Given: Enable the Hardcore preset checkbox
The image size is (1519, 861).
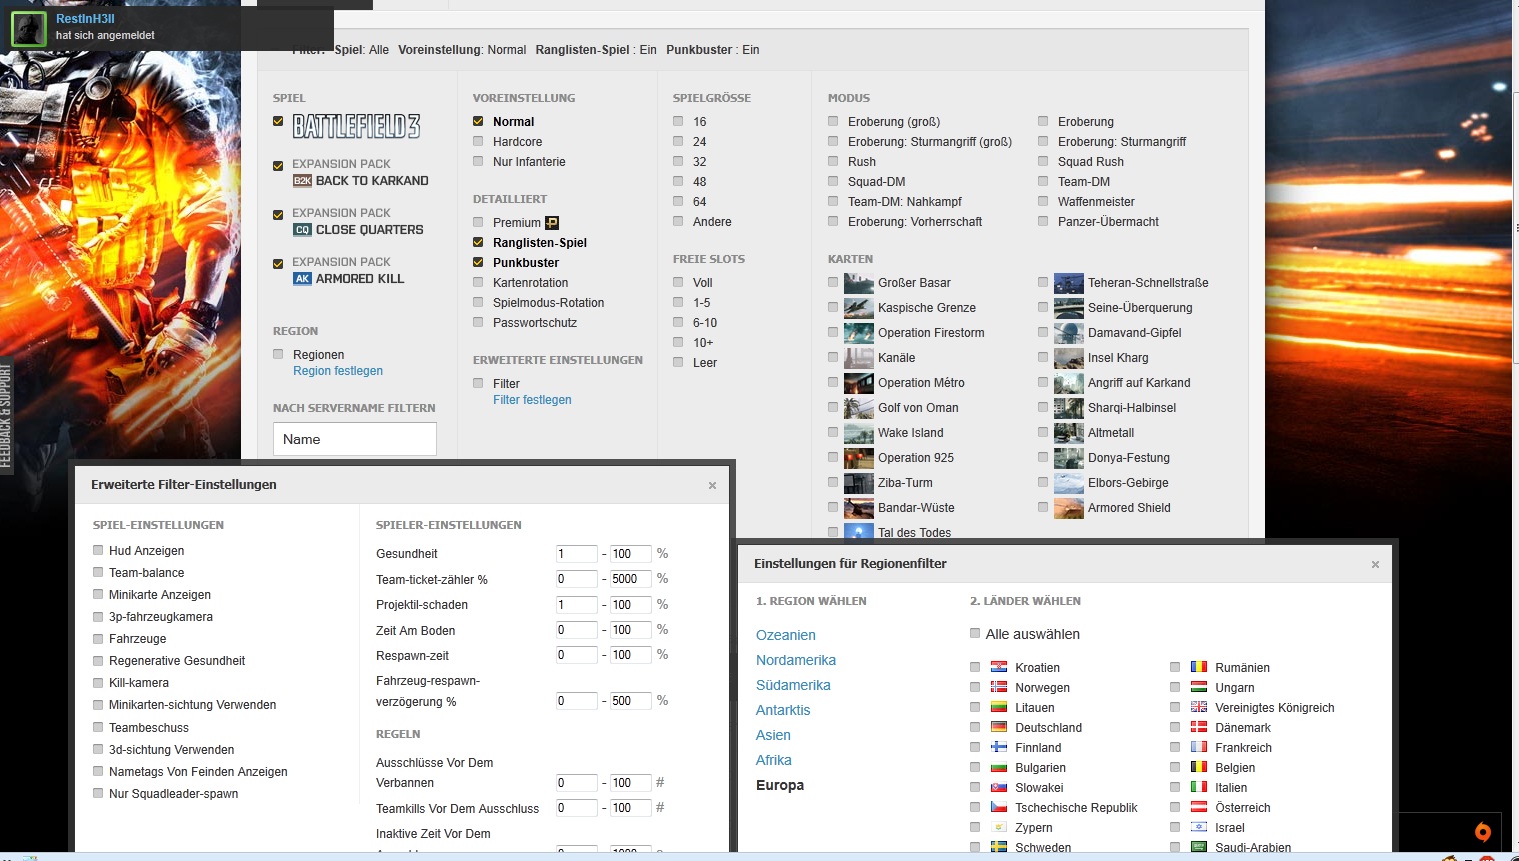Looking at the screenshot, I should 478,141.
